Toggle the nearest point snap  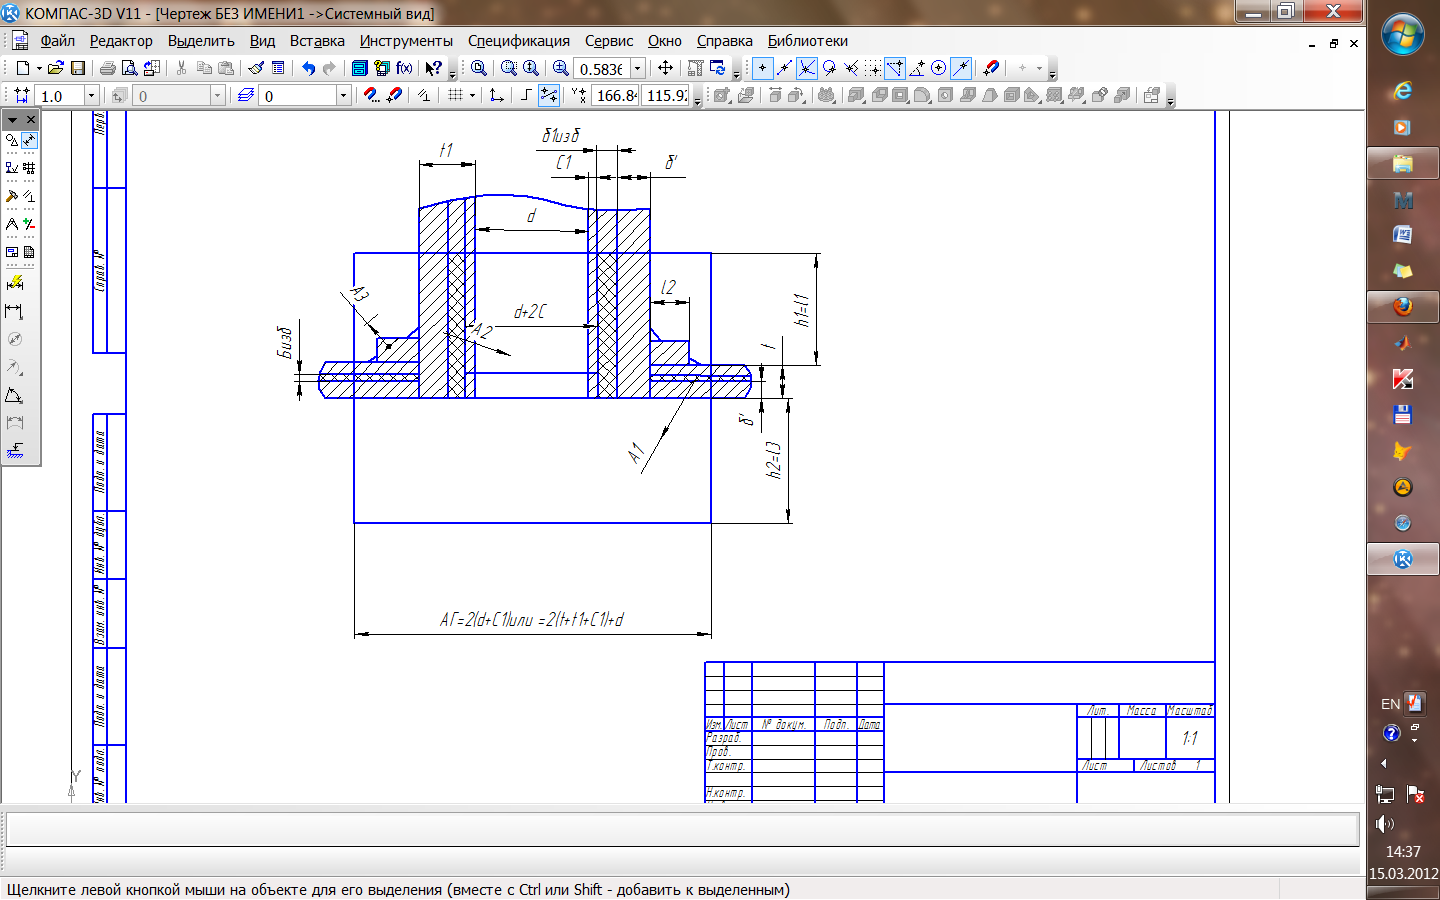[x=762, y=68]
